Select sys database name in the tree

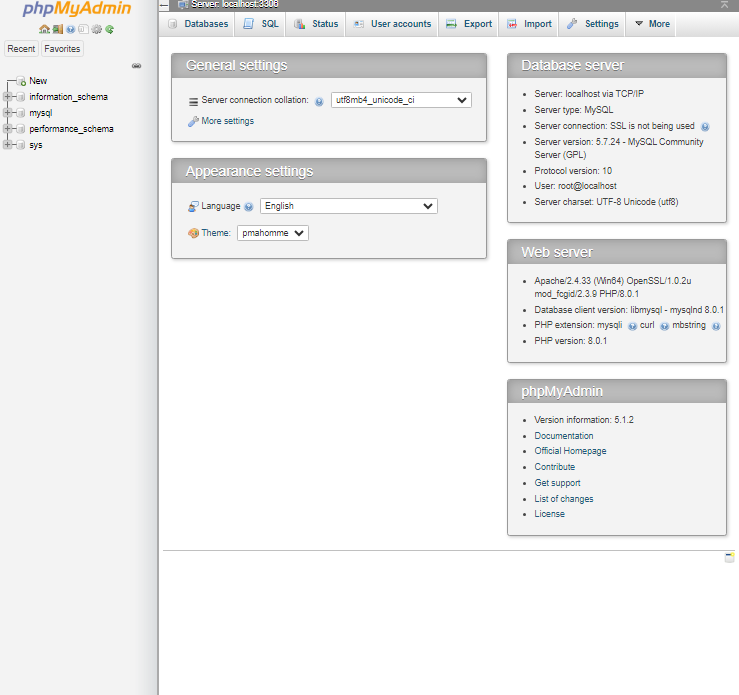tap(36, 145)
